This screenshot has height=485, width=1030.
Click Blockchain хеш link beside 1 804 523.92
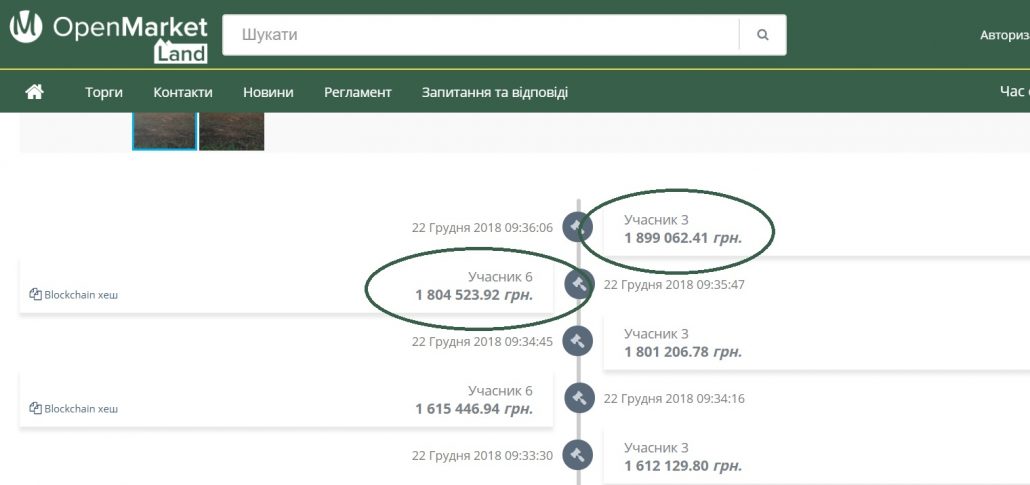click(x=81, y=295)
